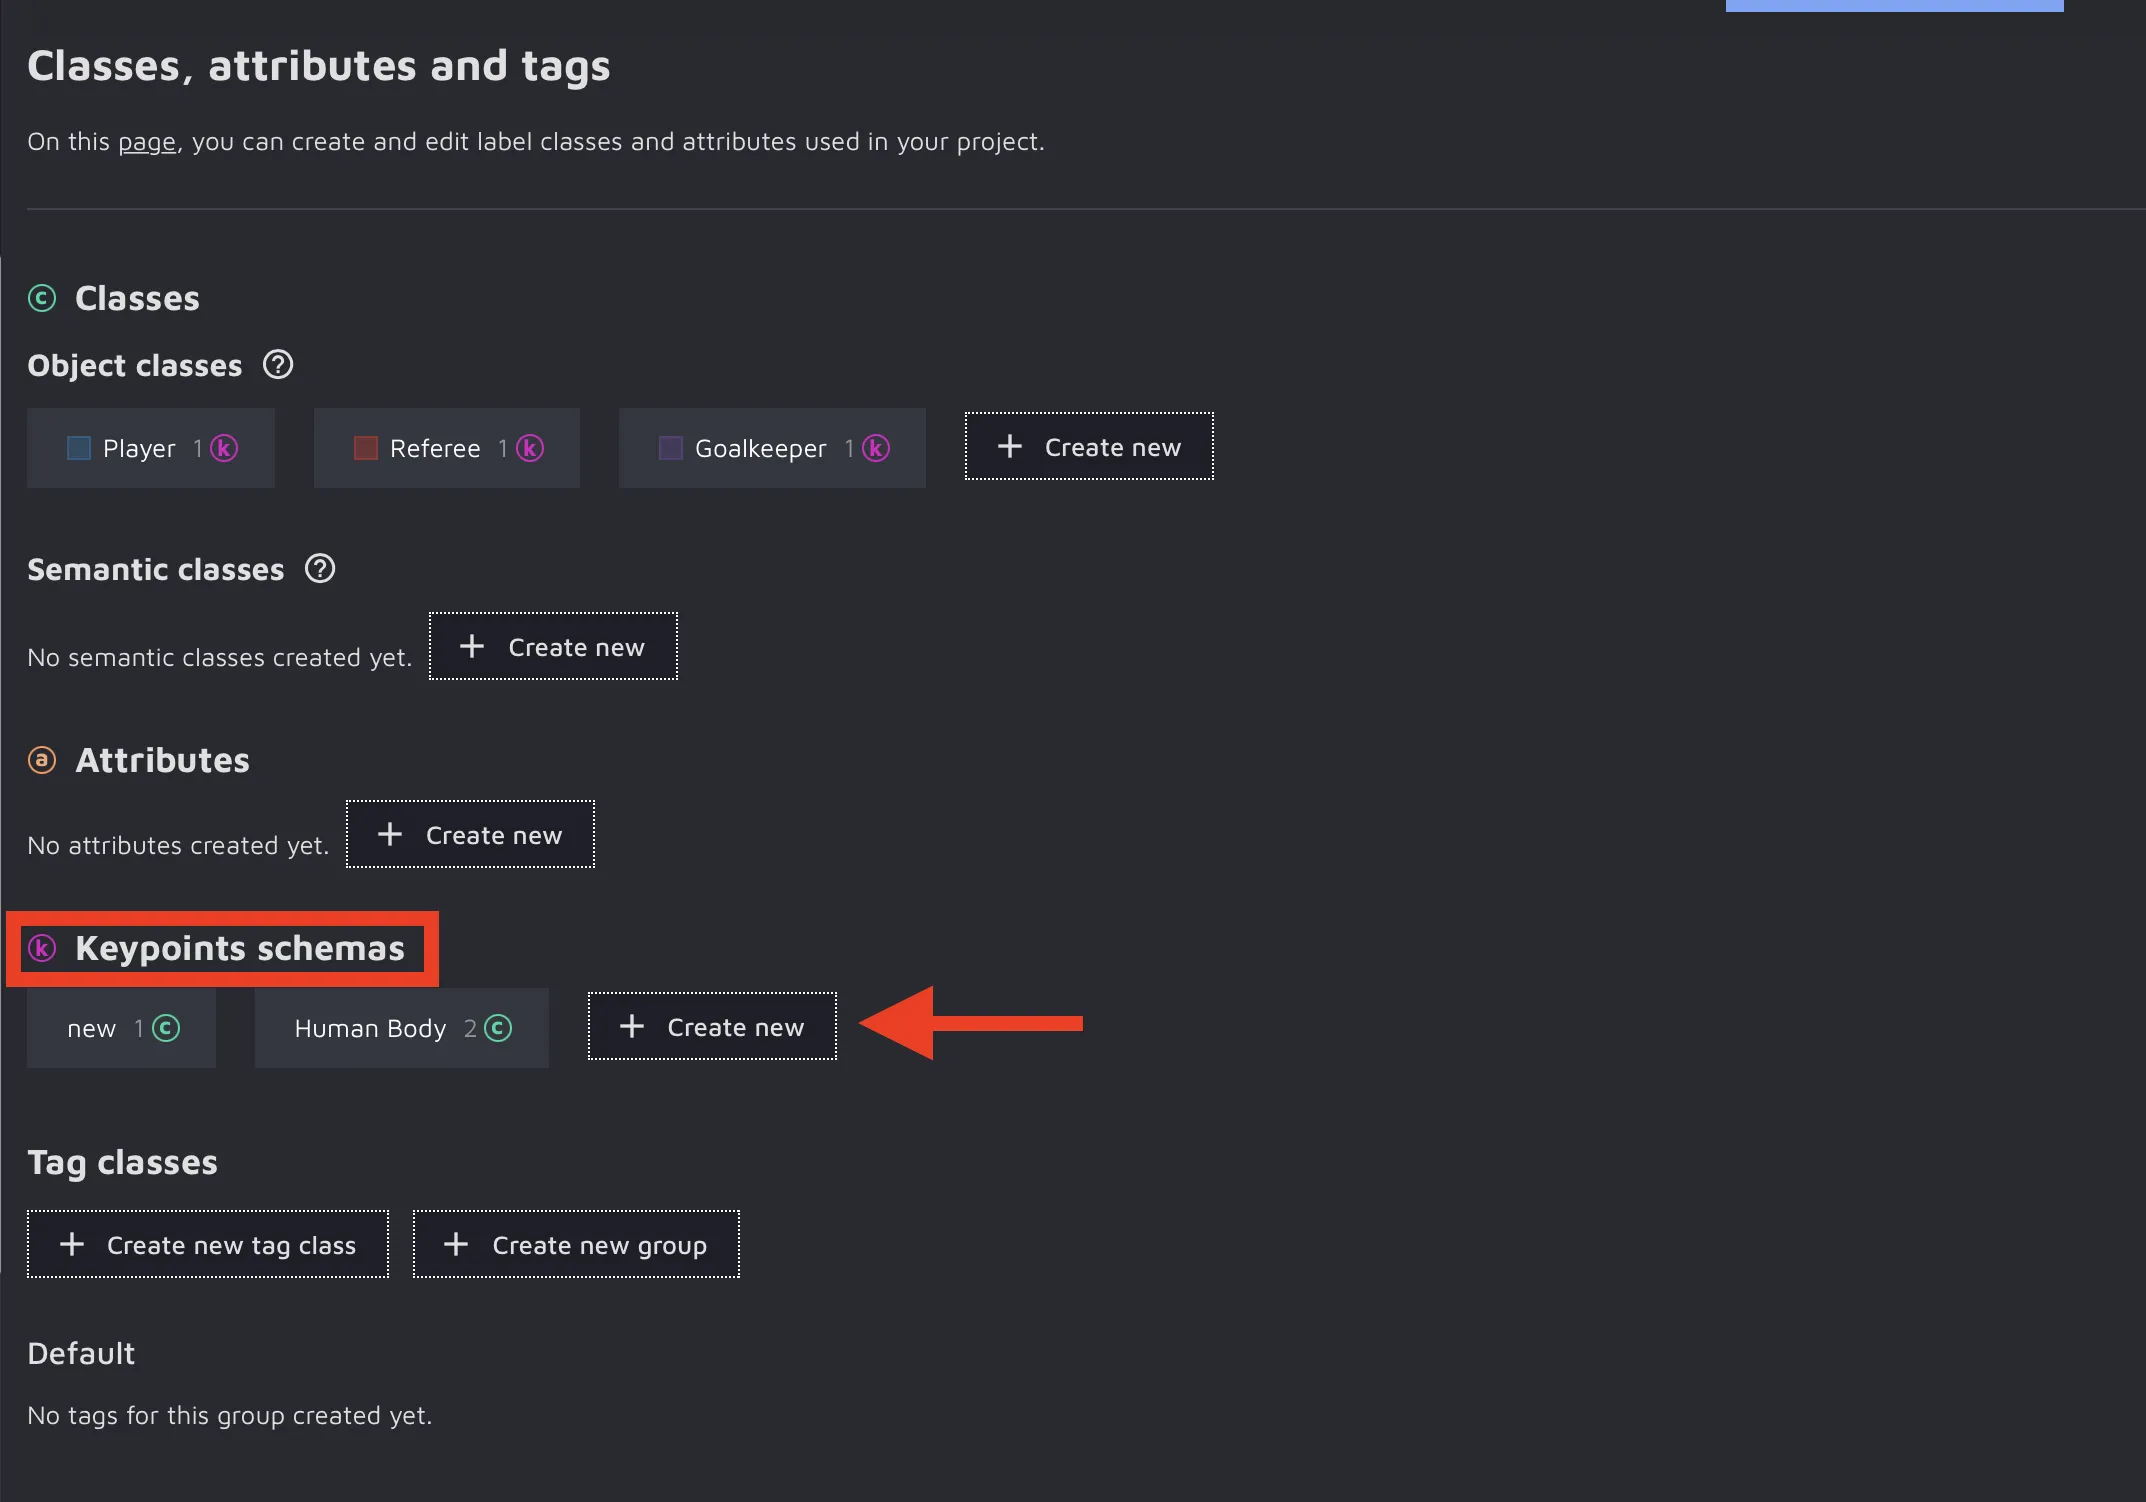Click the class icon on the 'new' schema
The image size is (2146, 1502).
[x=166, y=1028]
